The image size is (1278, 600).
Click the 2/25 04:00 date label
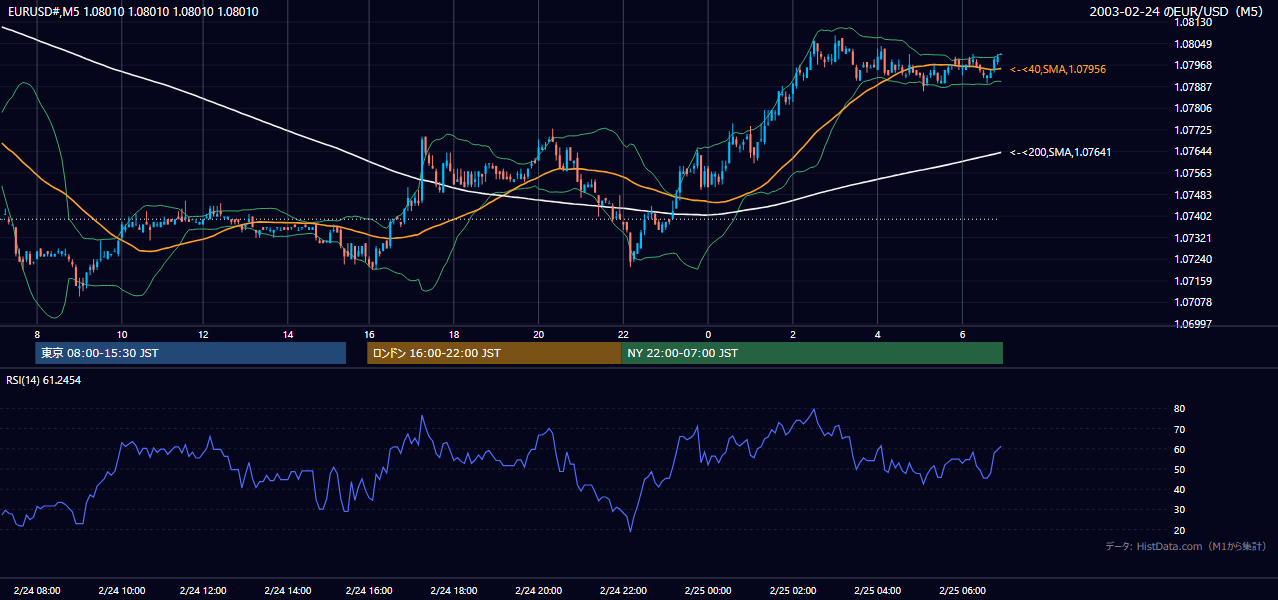pos(877,590)
